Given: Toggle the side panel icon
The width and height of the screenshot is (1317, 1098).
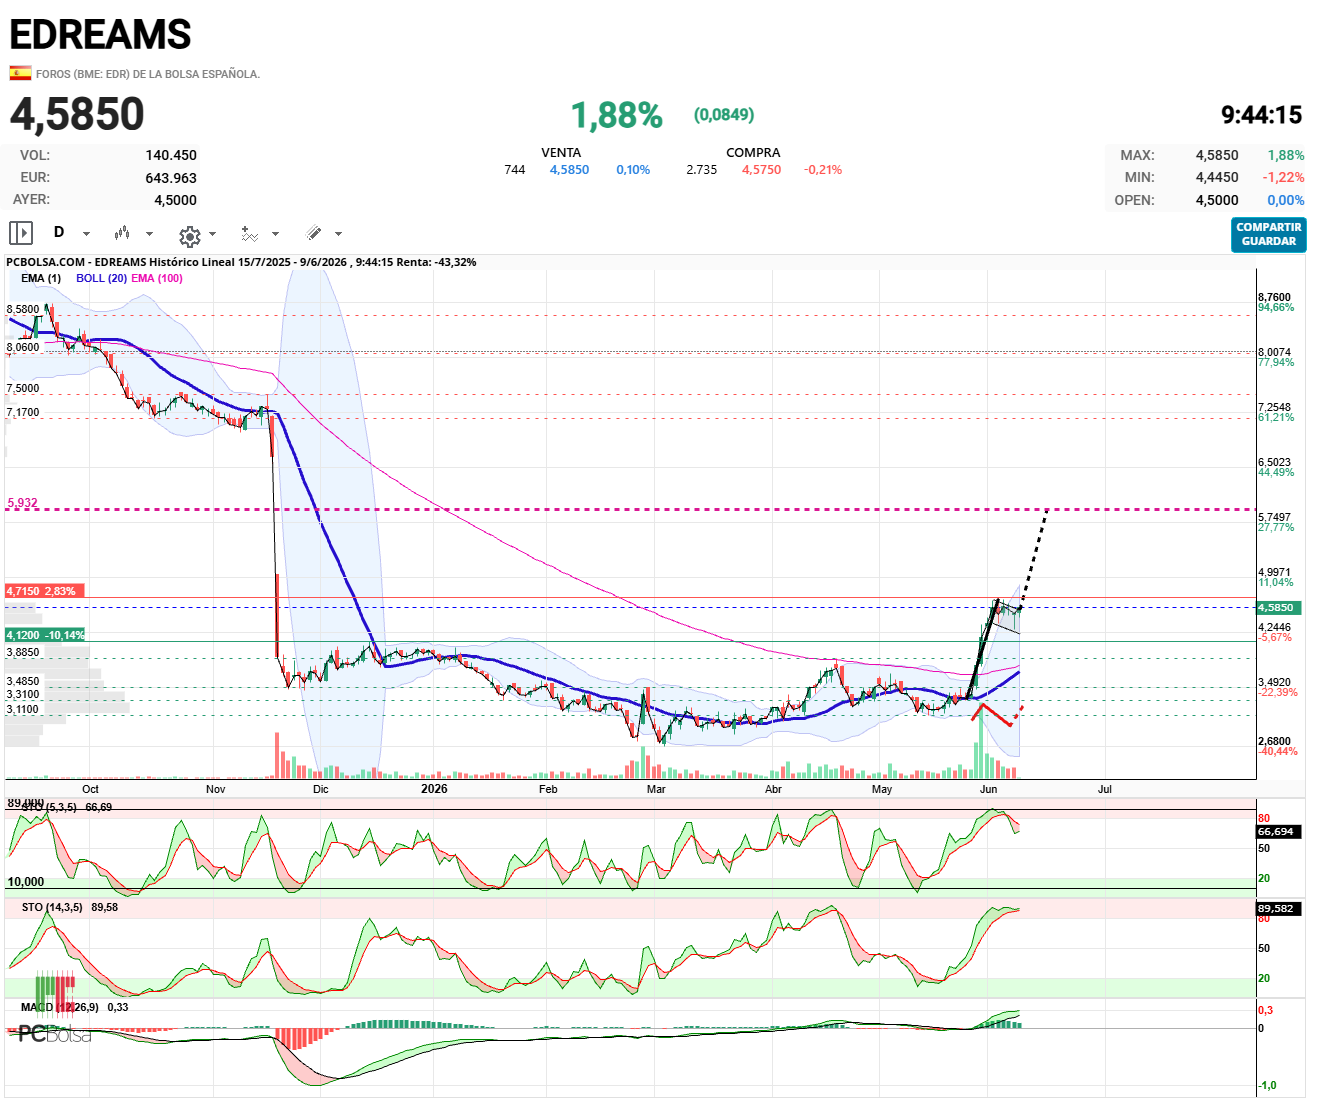Looking at the screenshot, I should tap(21, 233).
